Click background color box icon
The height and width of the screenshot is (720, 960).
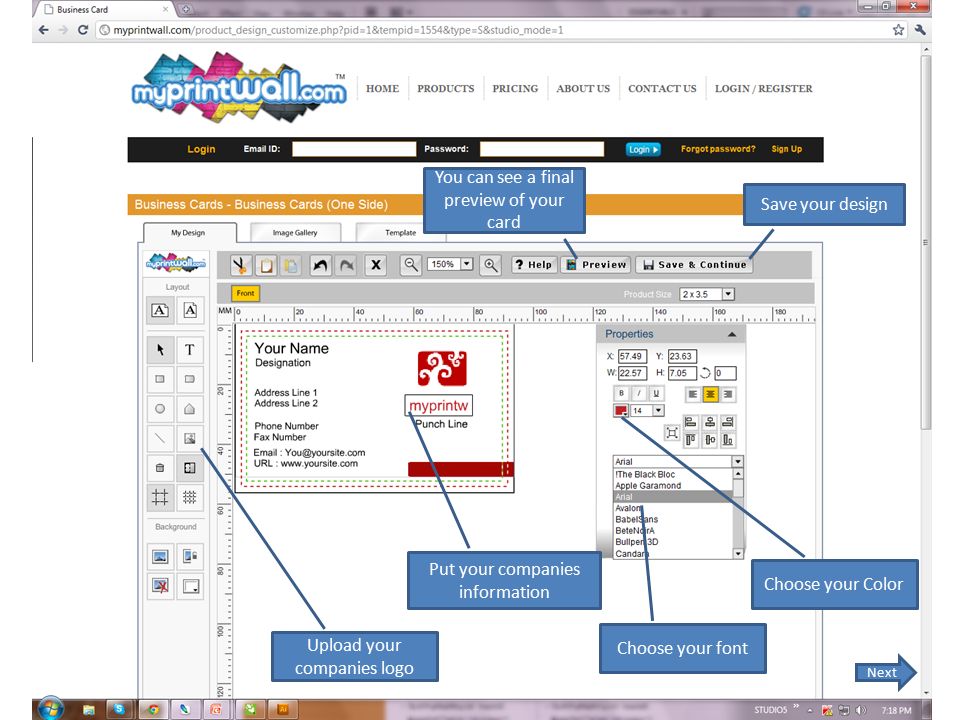pos(190,587)
